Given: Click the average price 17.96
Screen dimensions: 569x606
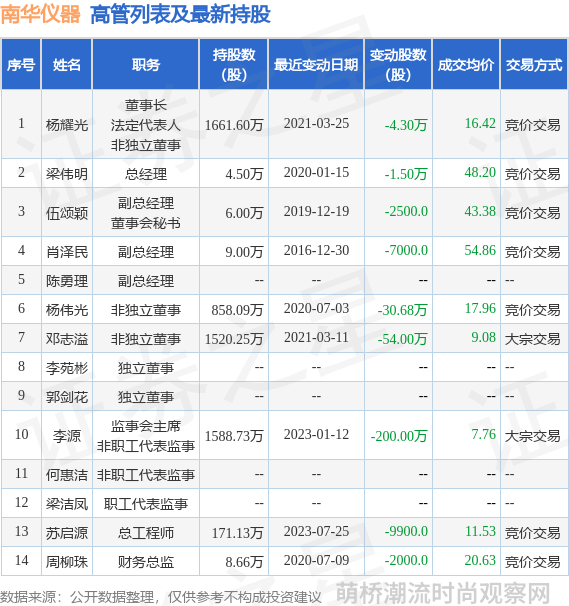Looking at the screenshot, I should pos(480,308).
